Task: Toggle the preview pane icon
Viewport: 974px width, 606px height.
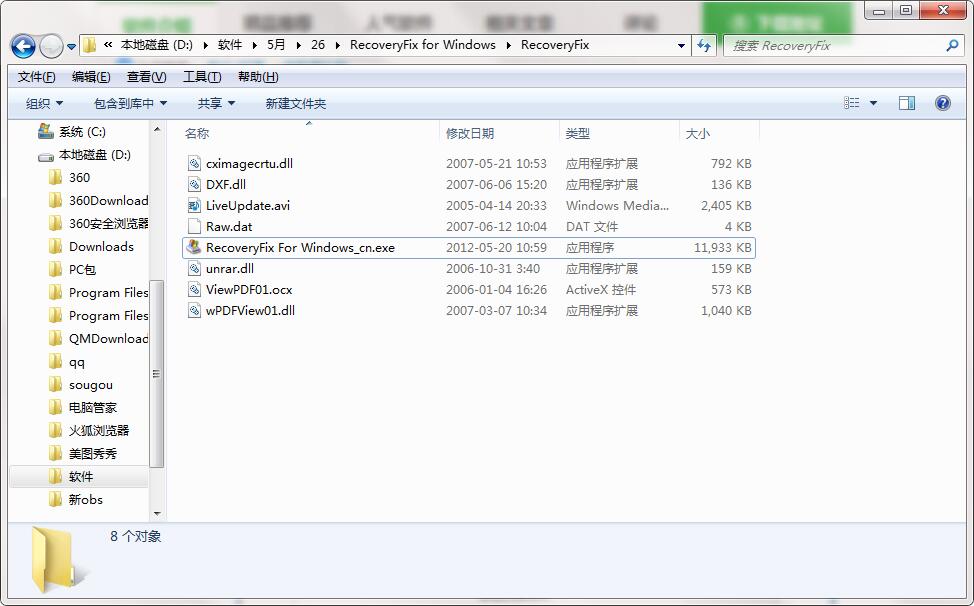Action: click(907, 103)
